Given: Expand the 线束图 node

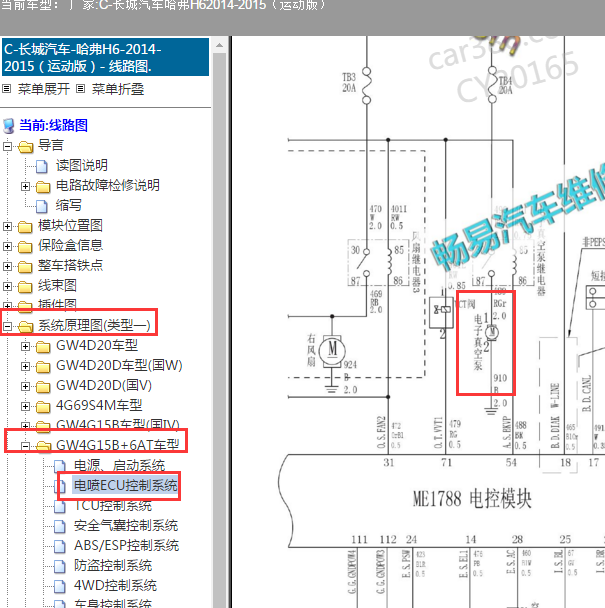Looking at the screenshot, I should [7, 287].
